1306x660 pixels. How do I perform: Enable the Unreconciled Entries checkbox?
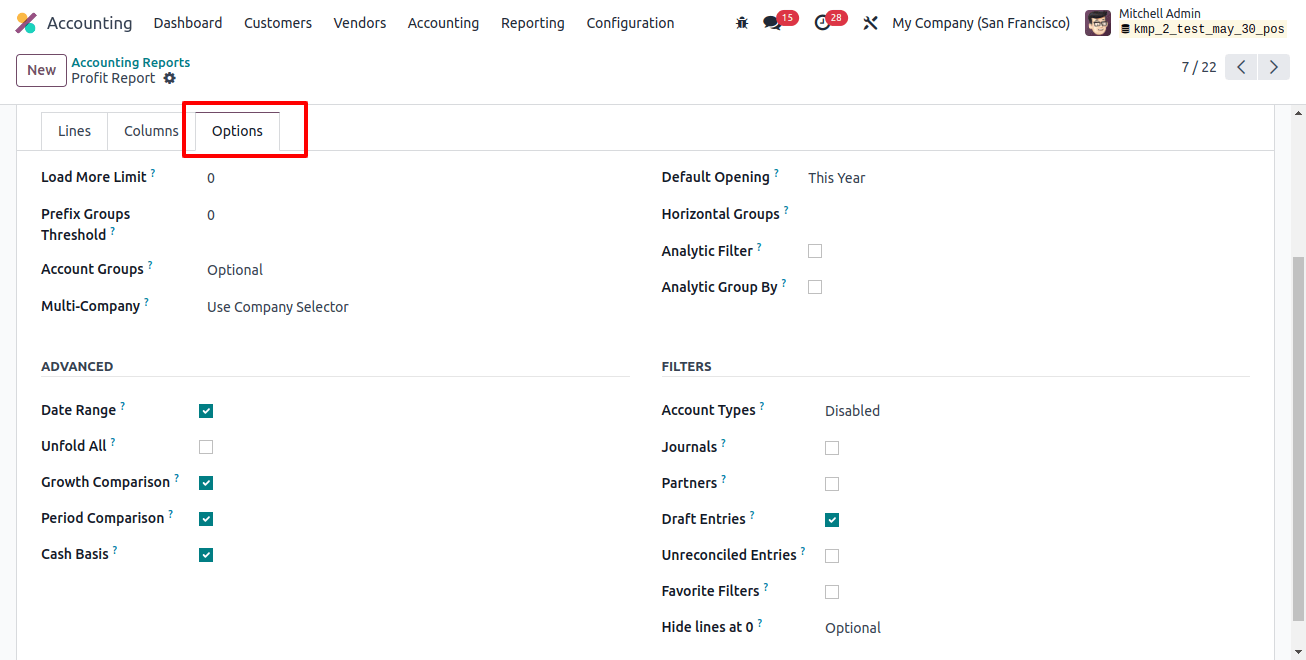point(832,556)
